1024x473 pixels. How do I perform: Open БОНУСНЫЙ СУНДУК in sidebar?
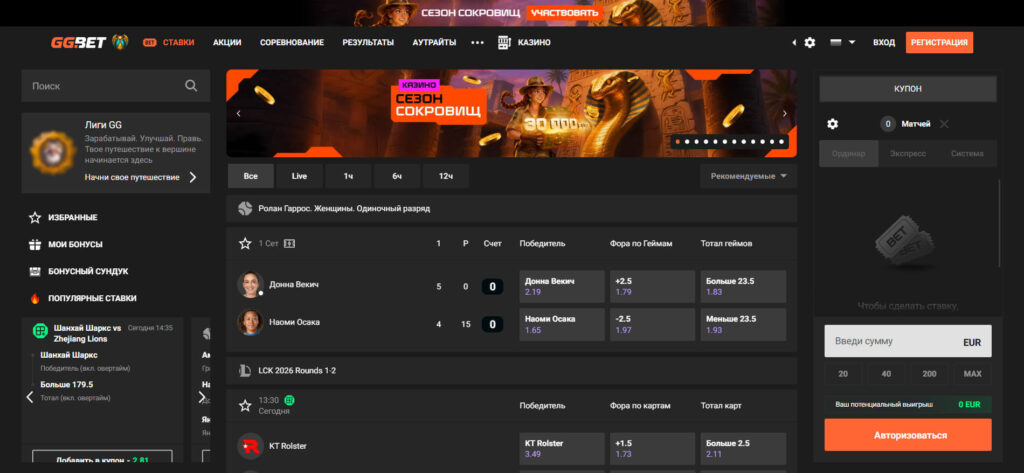pos(88,271)
